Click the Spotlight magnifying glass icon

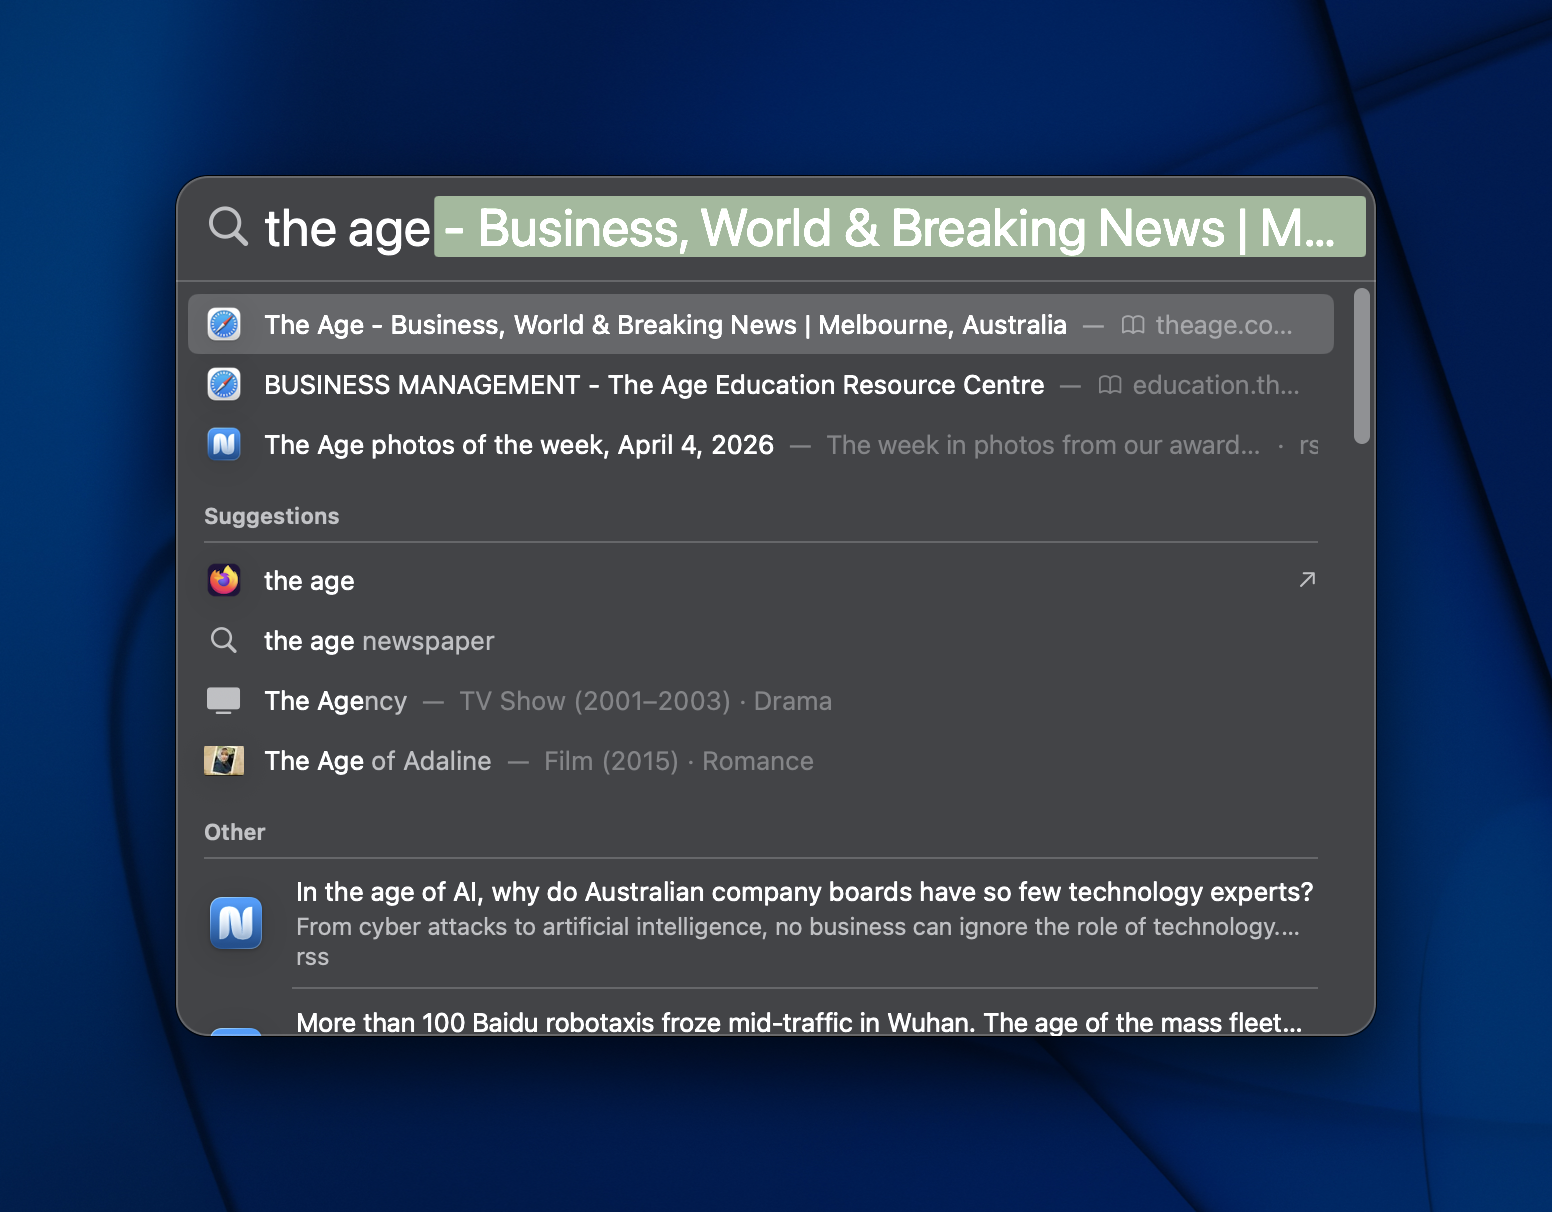pyautogui.click(x=228, y=226)
